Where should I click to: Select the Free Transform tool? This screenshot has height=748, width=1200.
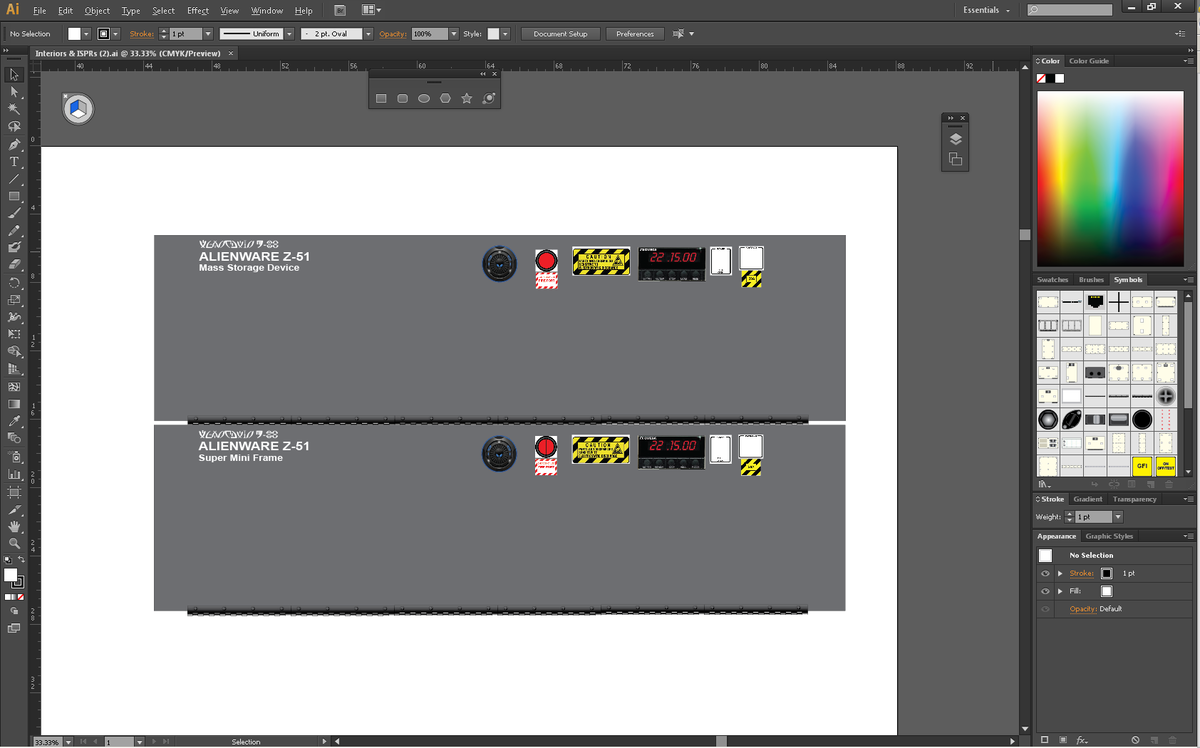point(14,334)
